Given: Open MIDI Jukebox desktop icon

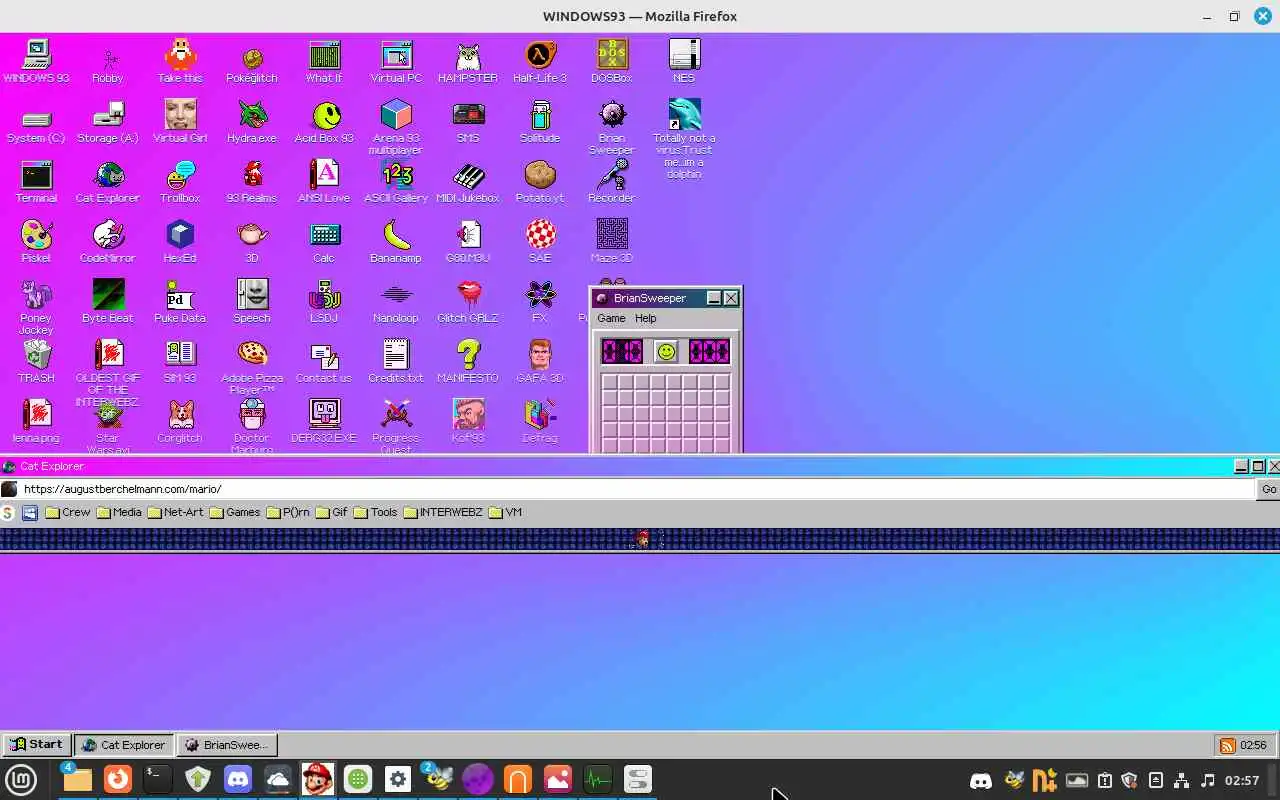Looking at the screenshot, I should [x=468, y=181].
